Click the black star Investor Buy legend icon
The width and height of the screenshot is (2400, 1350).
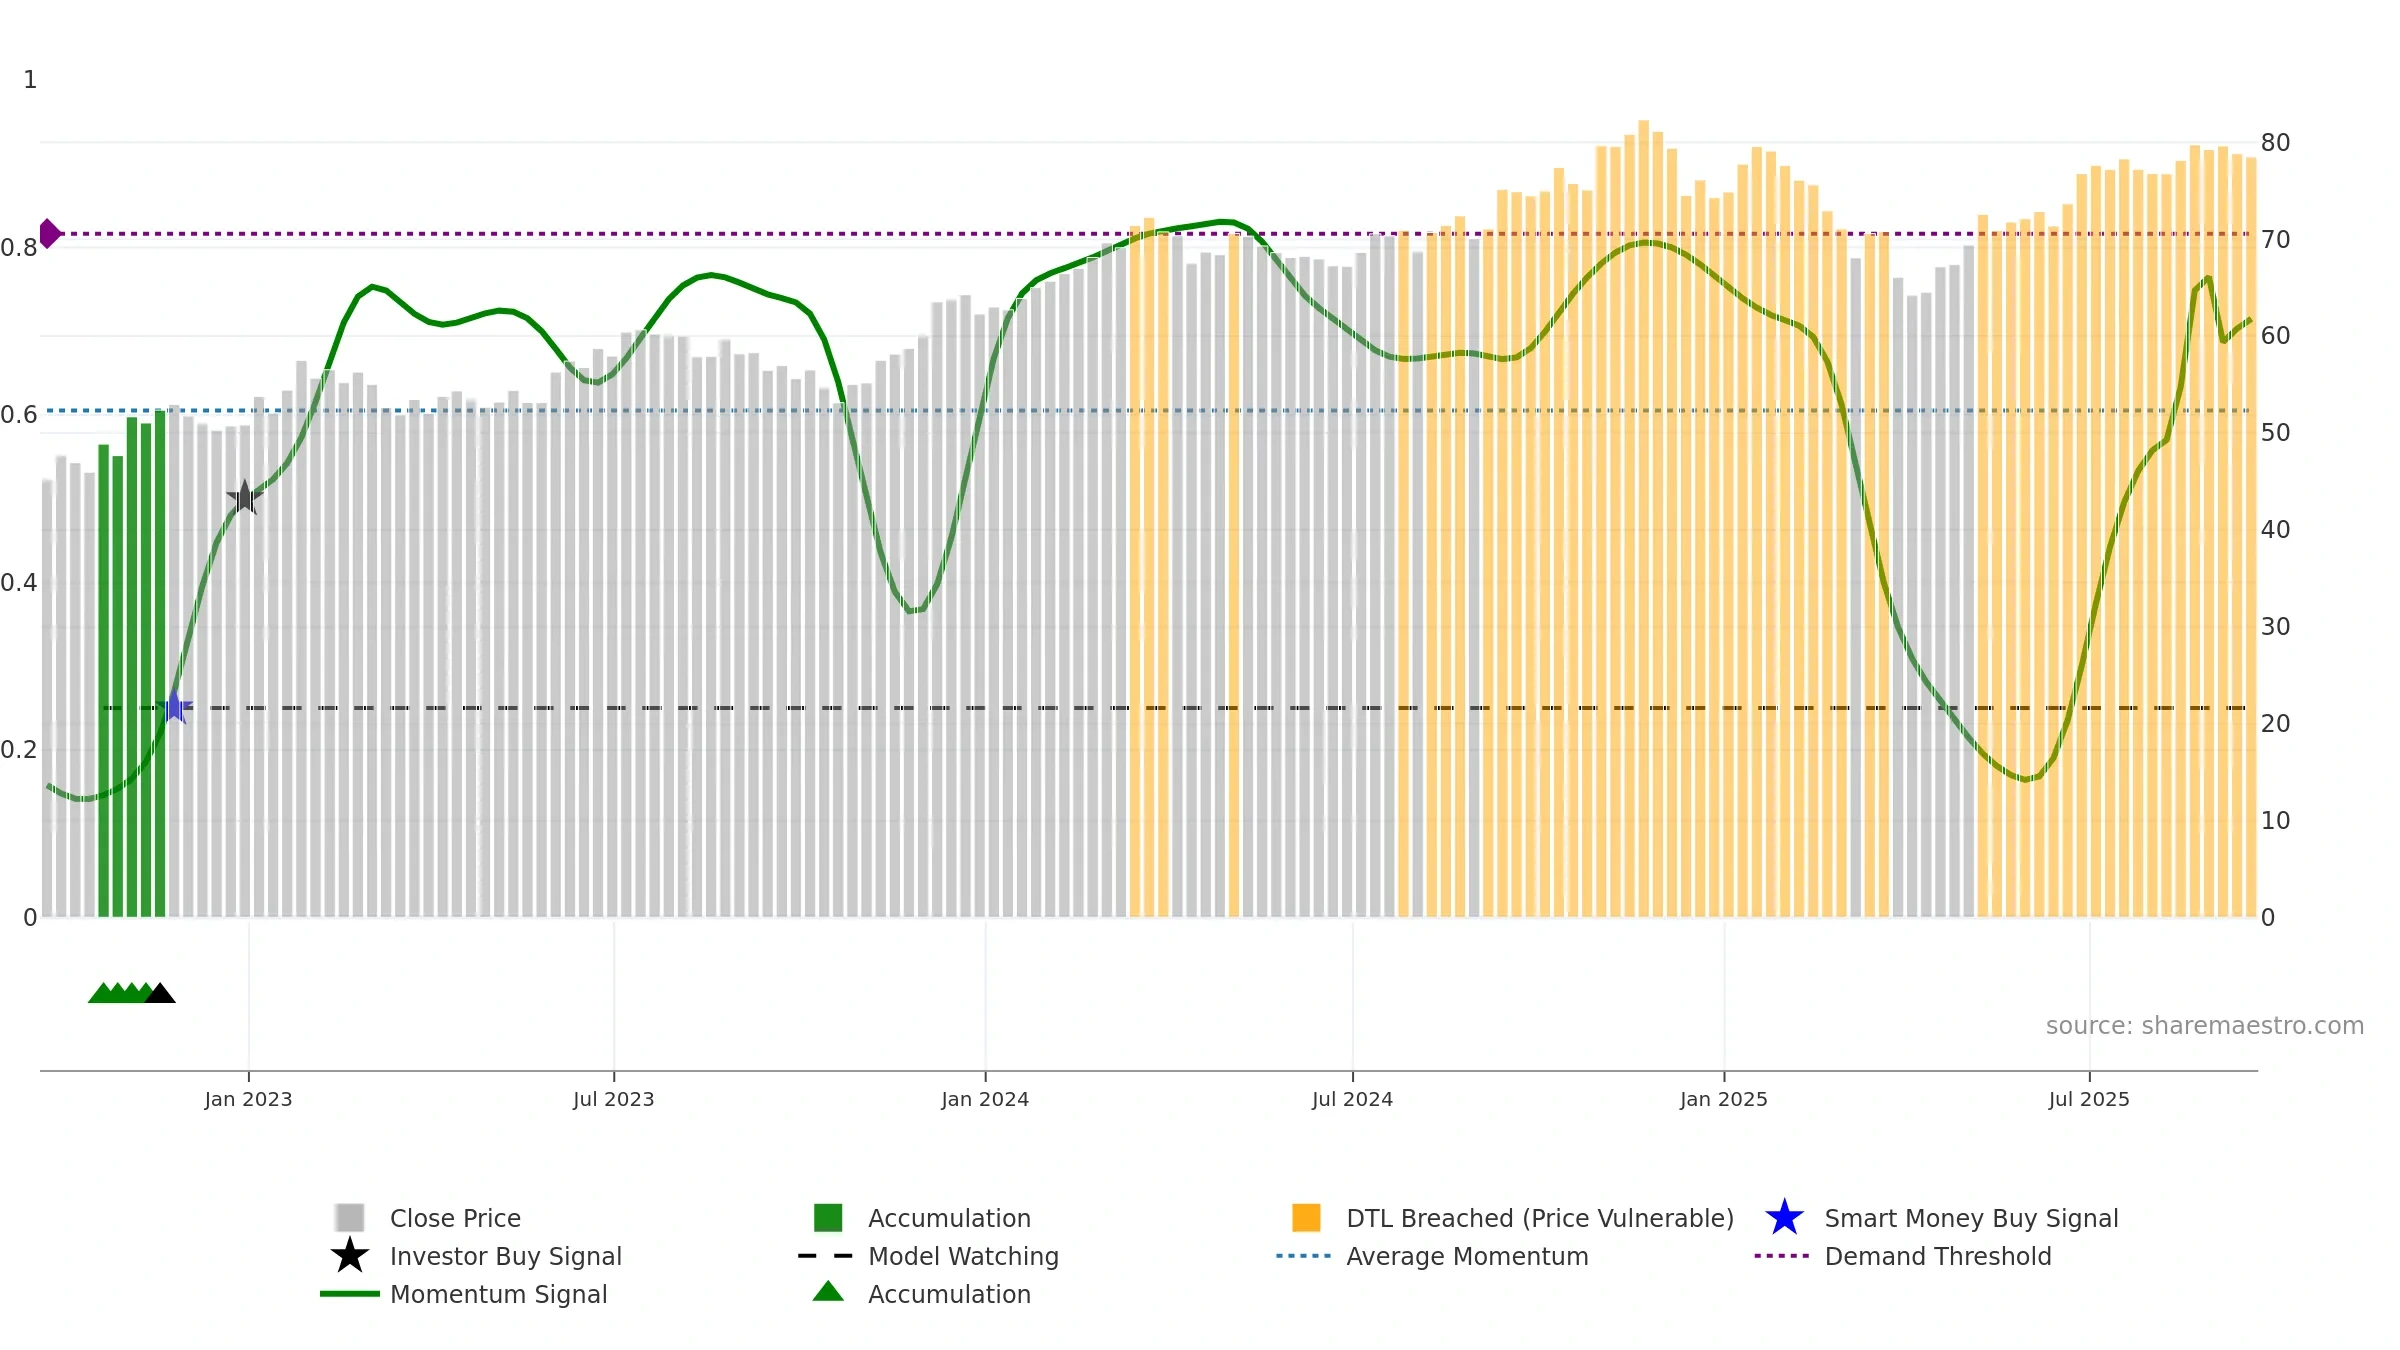[x=350, y=1255]
